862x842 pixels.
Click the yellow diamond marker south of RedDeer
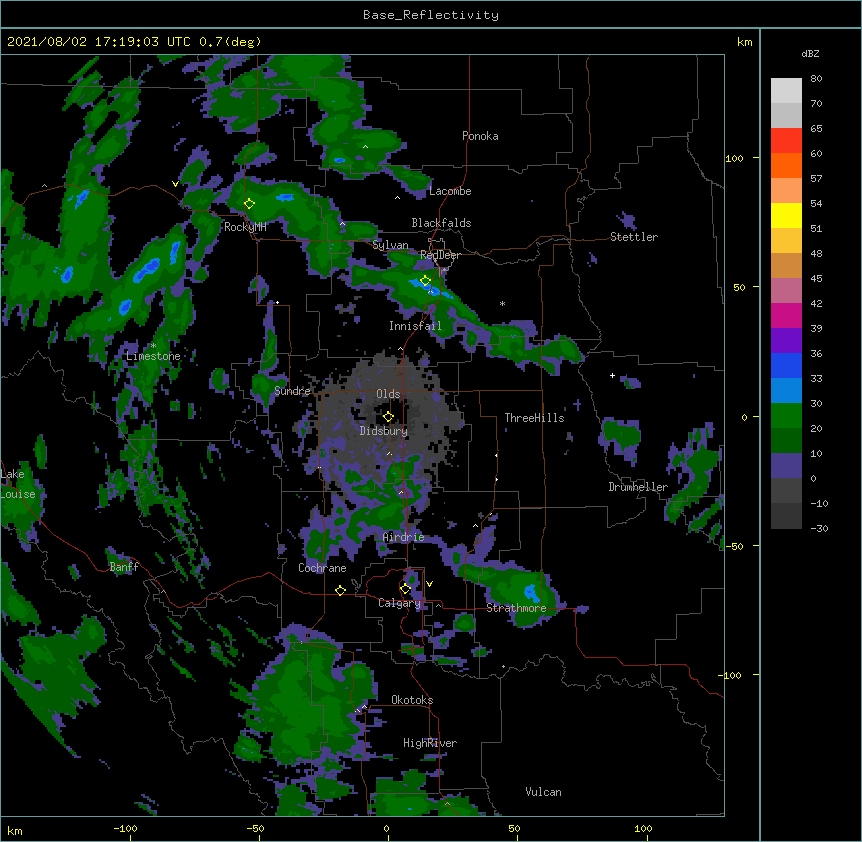[425, 281]
